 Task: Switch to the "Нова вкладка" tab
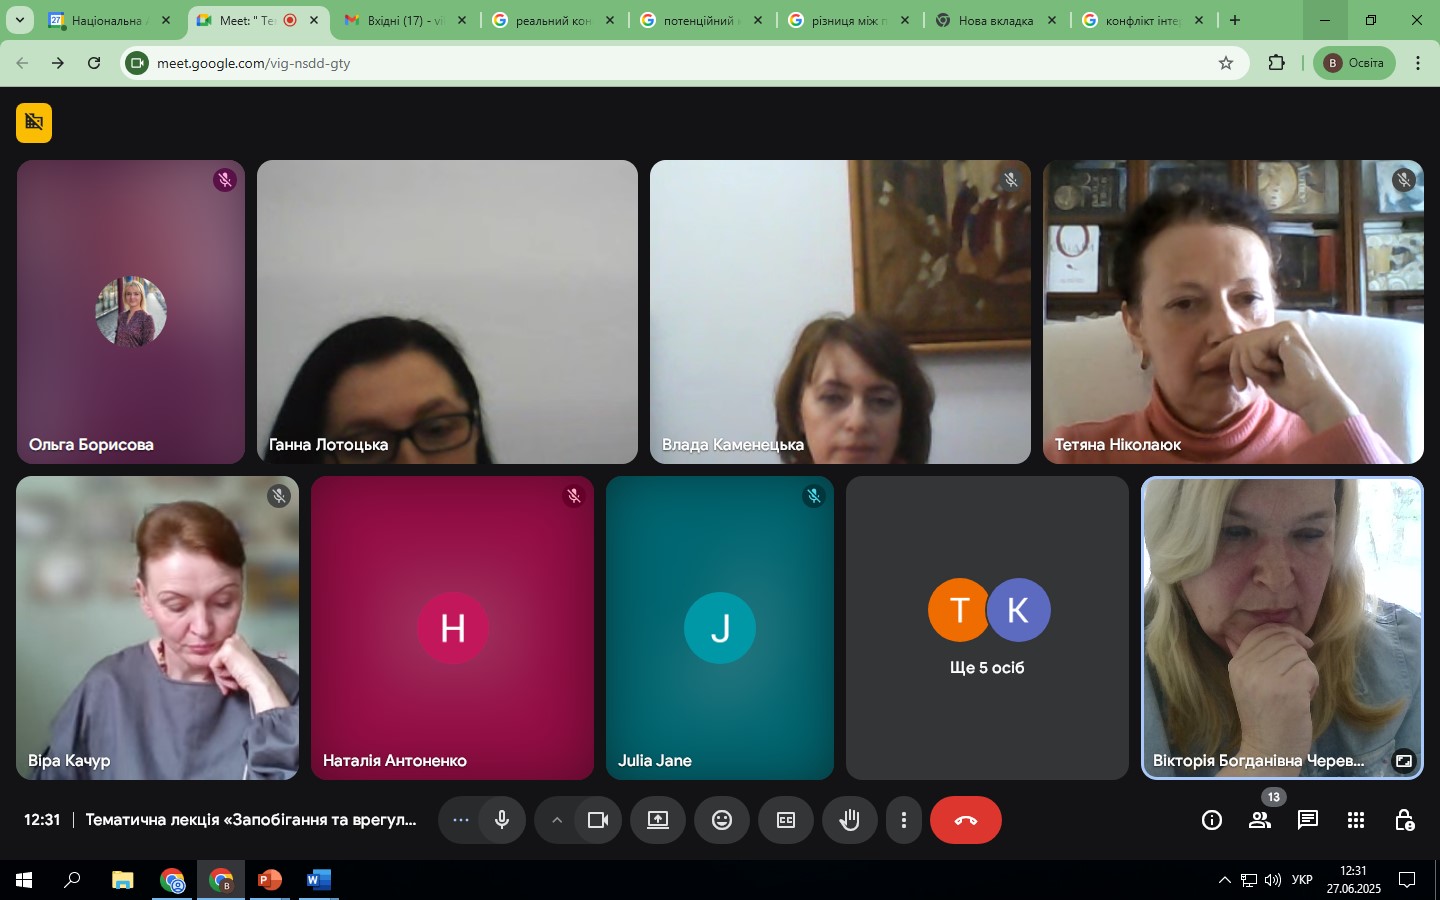tap(994, 20)
